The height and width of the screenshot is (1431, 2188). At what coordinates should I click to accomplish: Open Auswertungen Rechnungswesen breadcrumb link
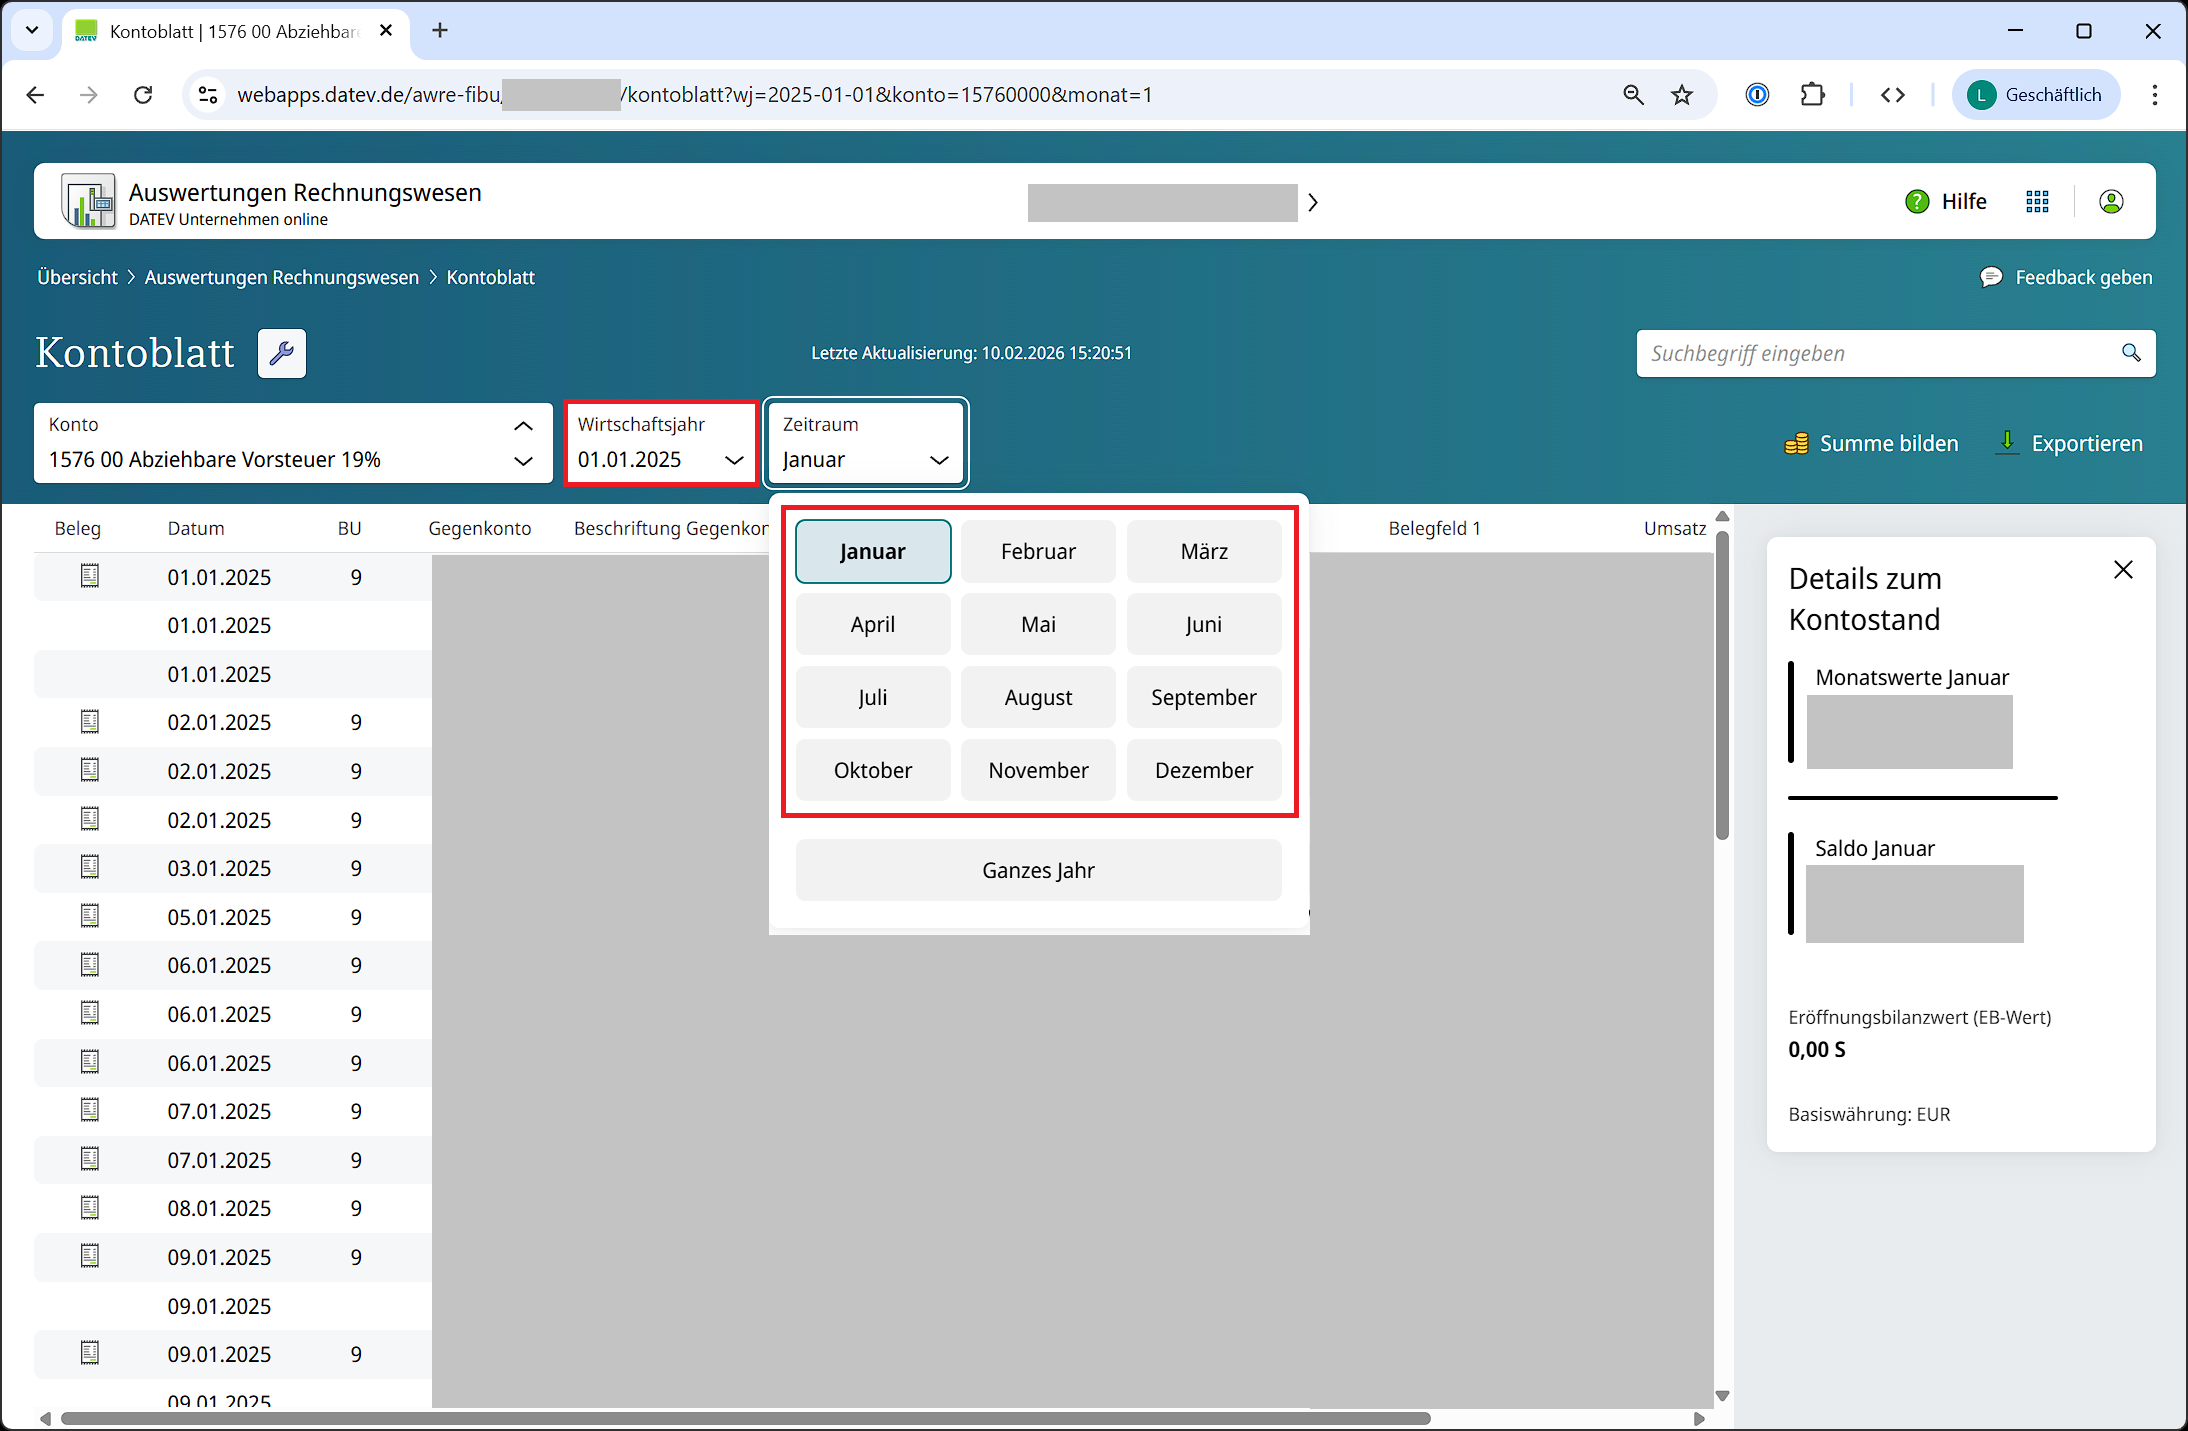pos(282,277)
